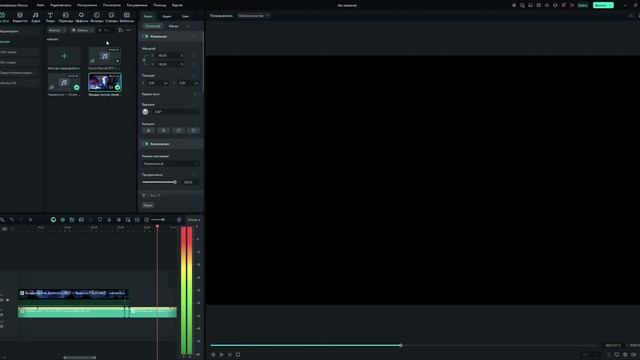Toggle the keyframe diamond for the opacity row

[194, 175]
